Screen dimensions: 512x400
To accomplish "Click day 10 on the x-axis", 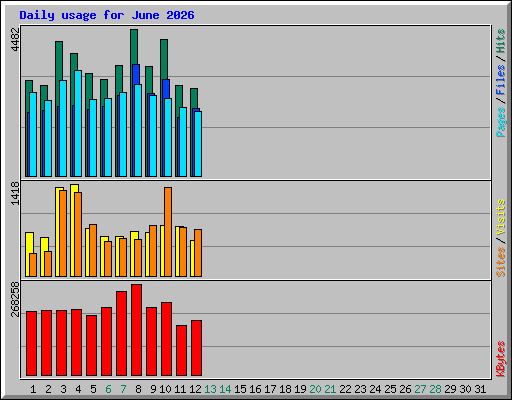I will click(x=165, y=389).
